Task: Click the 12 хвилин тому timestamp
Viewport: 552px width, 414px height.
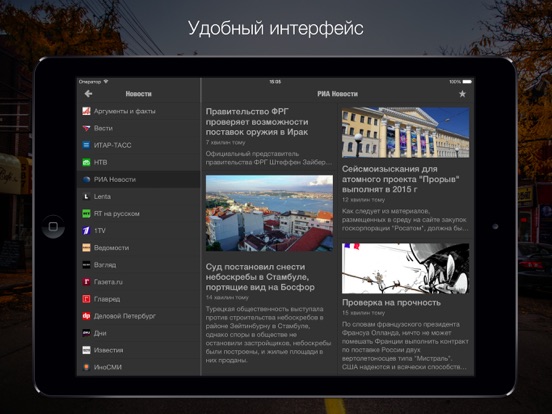Action: click(363, 200)
